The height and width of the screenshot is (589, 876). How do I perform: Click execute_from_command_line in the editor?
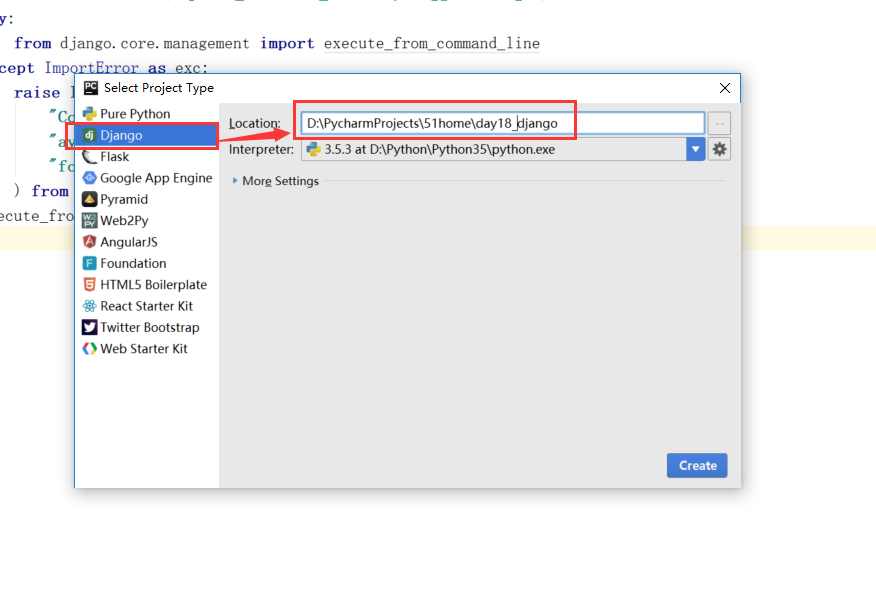click(x=432, y=44)
